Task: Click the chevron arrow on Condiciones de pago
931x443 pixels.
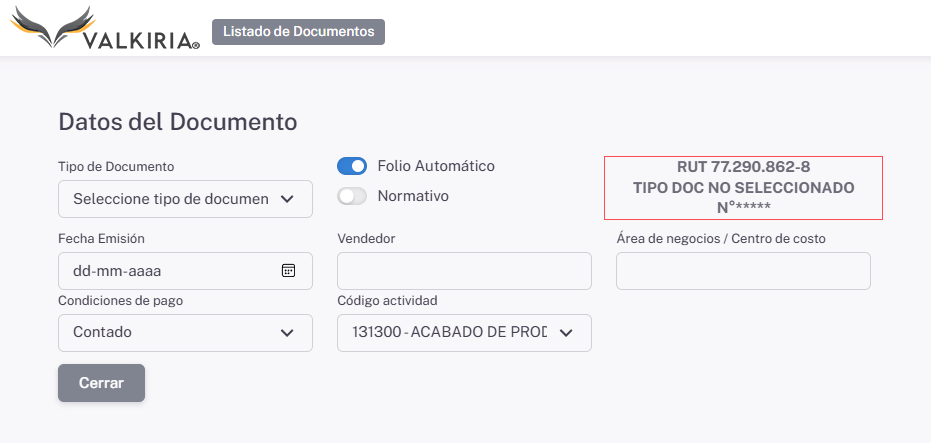Action: 287,333
